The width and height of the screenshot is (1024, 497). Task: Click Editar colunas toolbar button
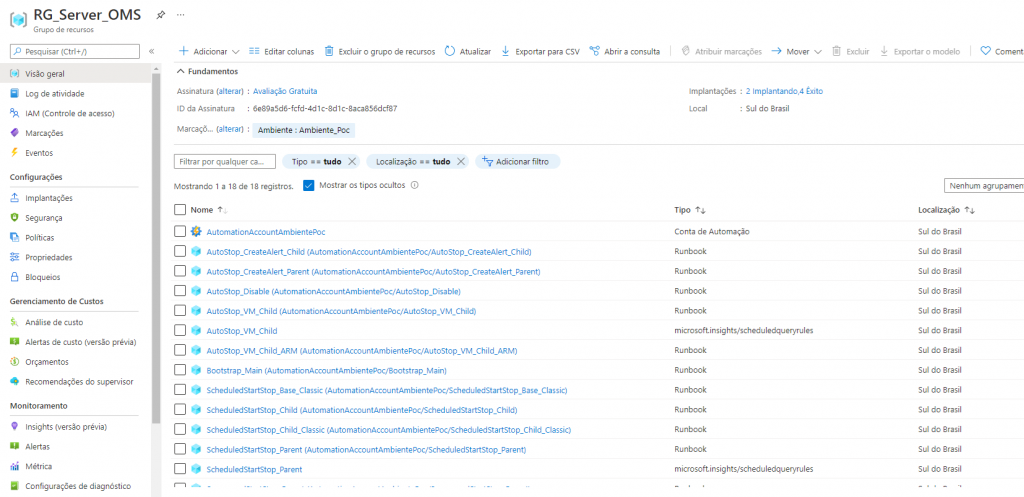(x=281, y=51)
